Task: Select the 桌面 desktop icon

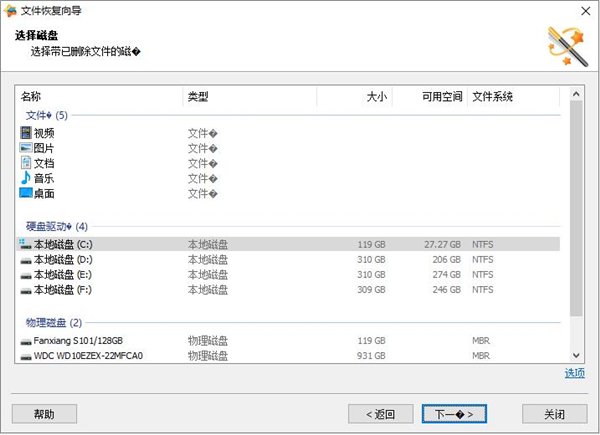Action: click(26, 193)
